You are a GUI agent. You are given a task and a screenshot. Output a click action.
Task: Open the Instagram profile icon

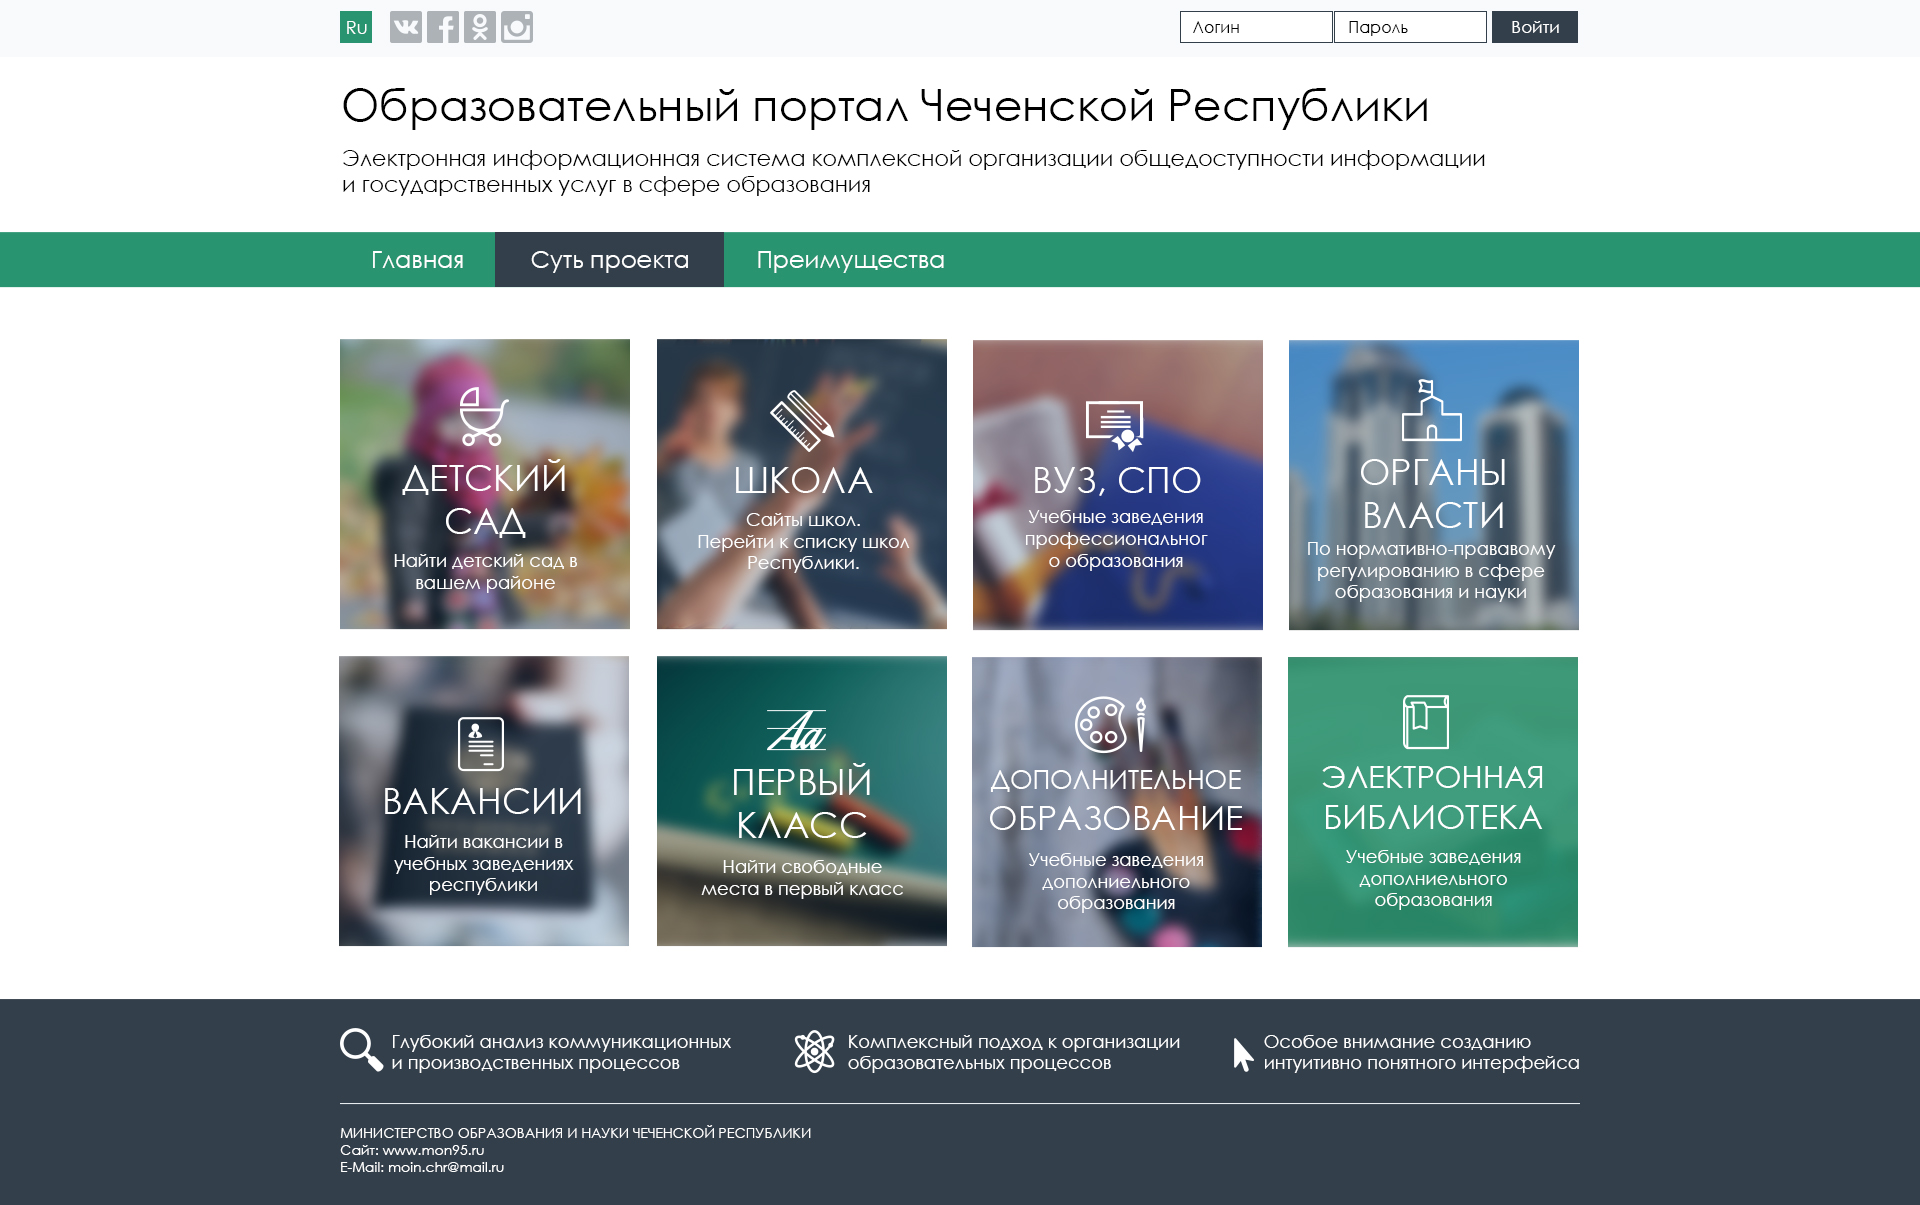tap(517, 27)
